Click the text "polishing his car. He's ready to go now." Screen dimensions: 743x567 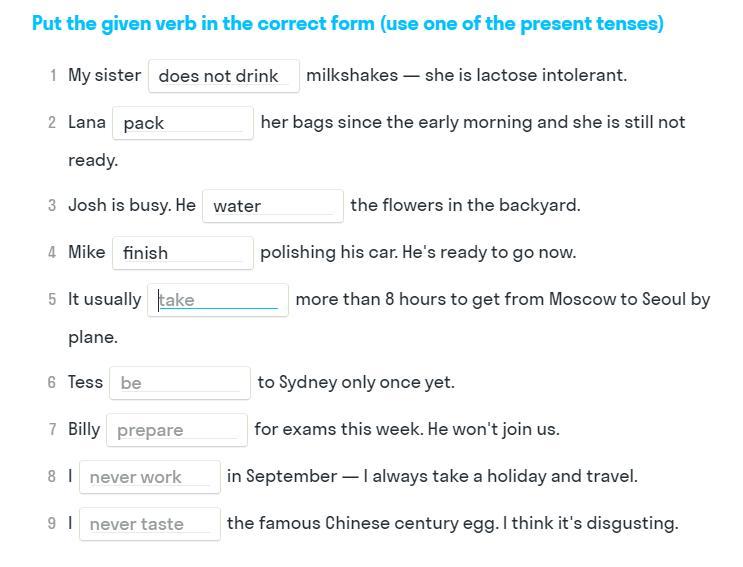pyautogui.click(x=417, y=252)
